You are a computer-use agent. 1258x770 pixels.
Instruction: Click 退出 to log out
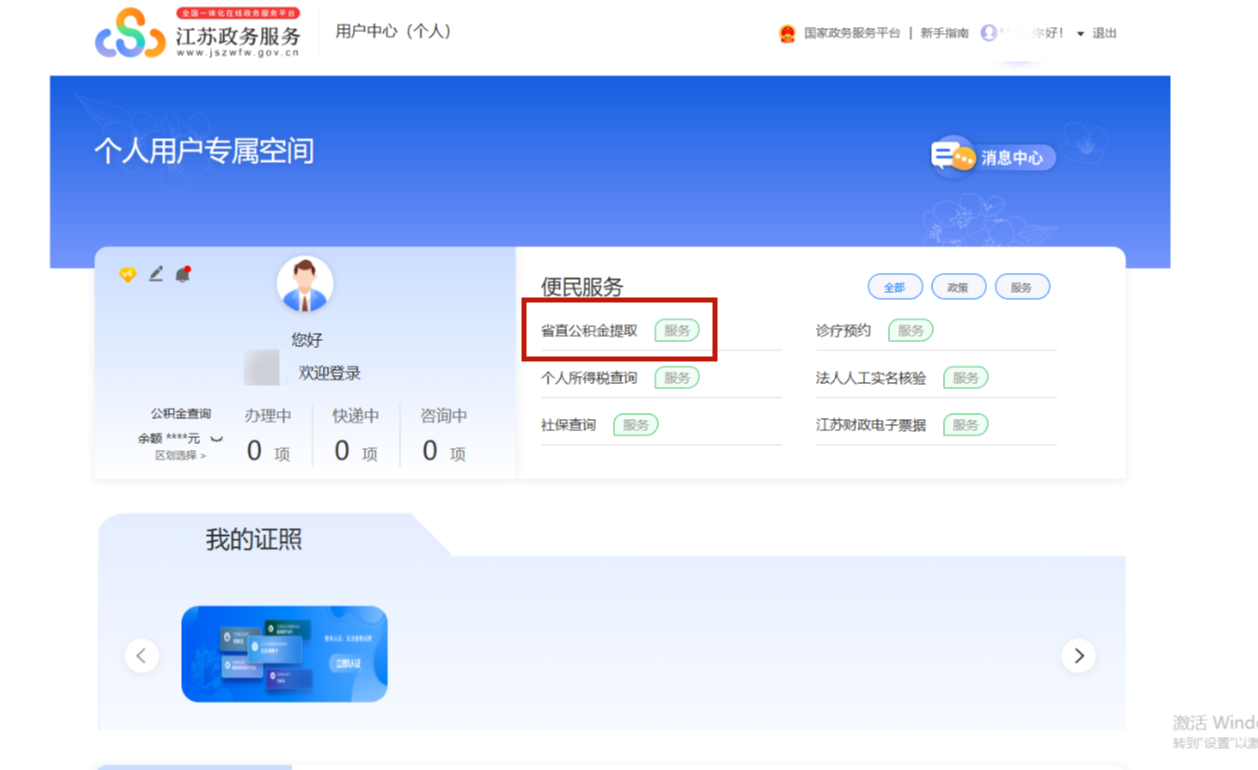click(x=1104, y=34)
